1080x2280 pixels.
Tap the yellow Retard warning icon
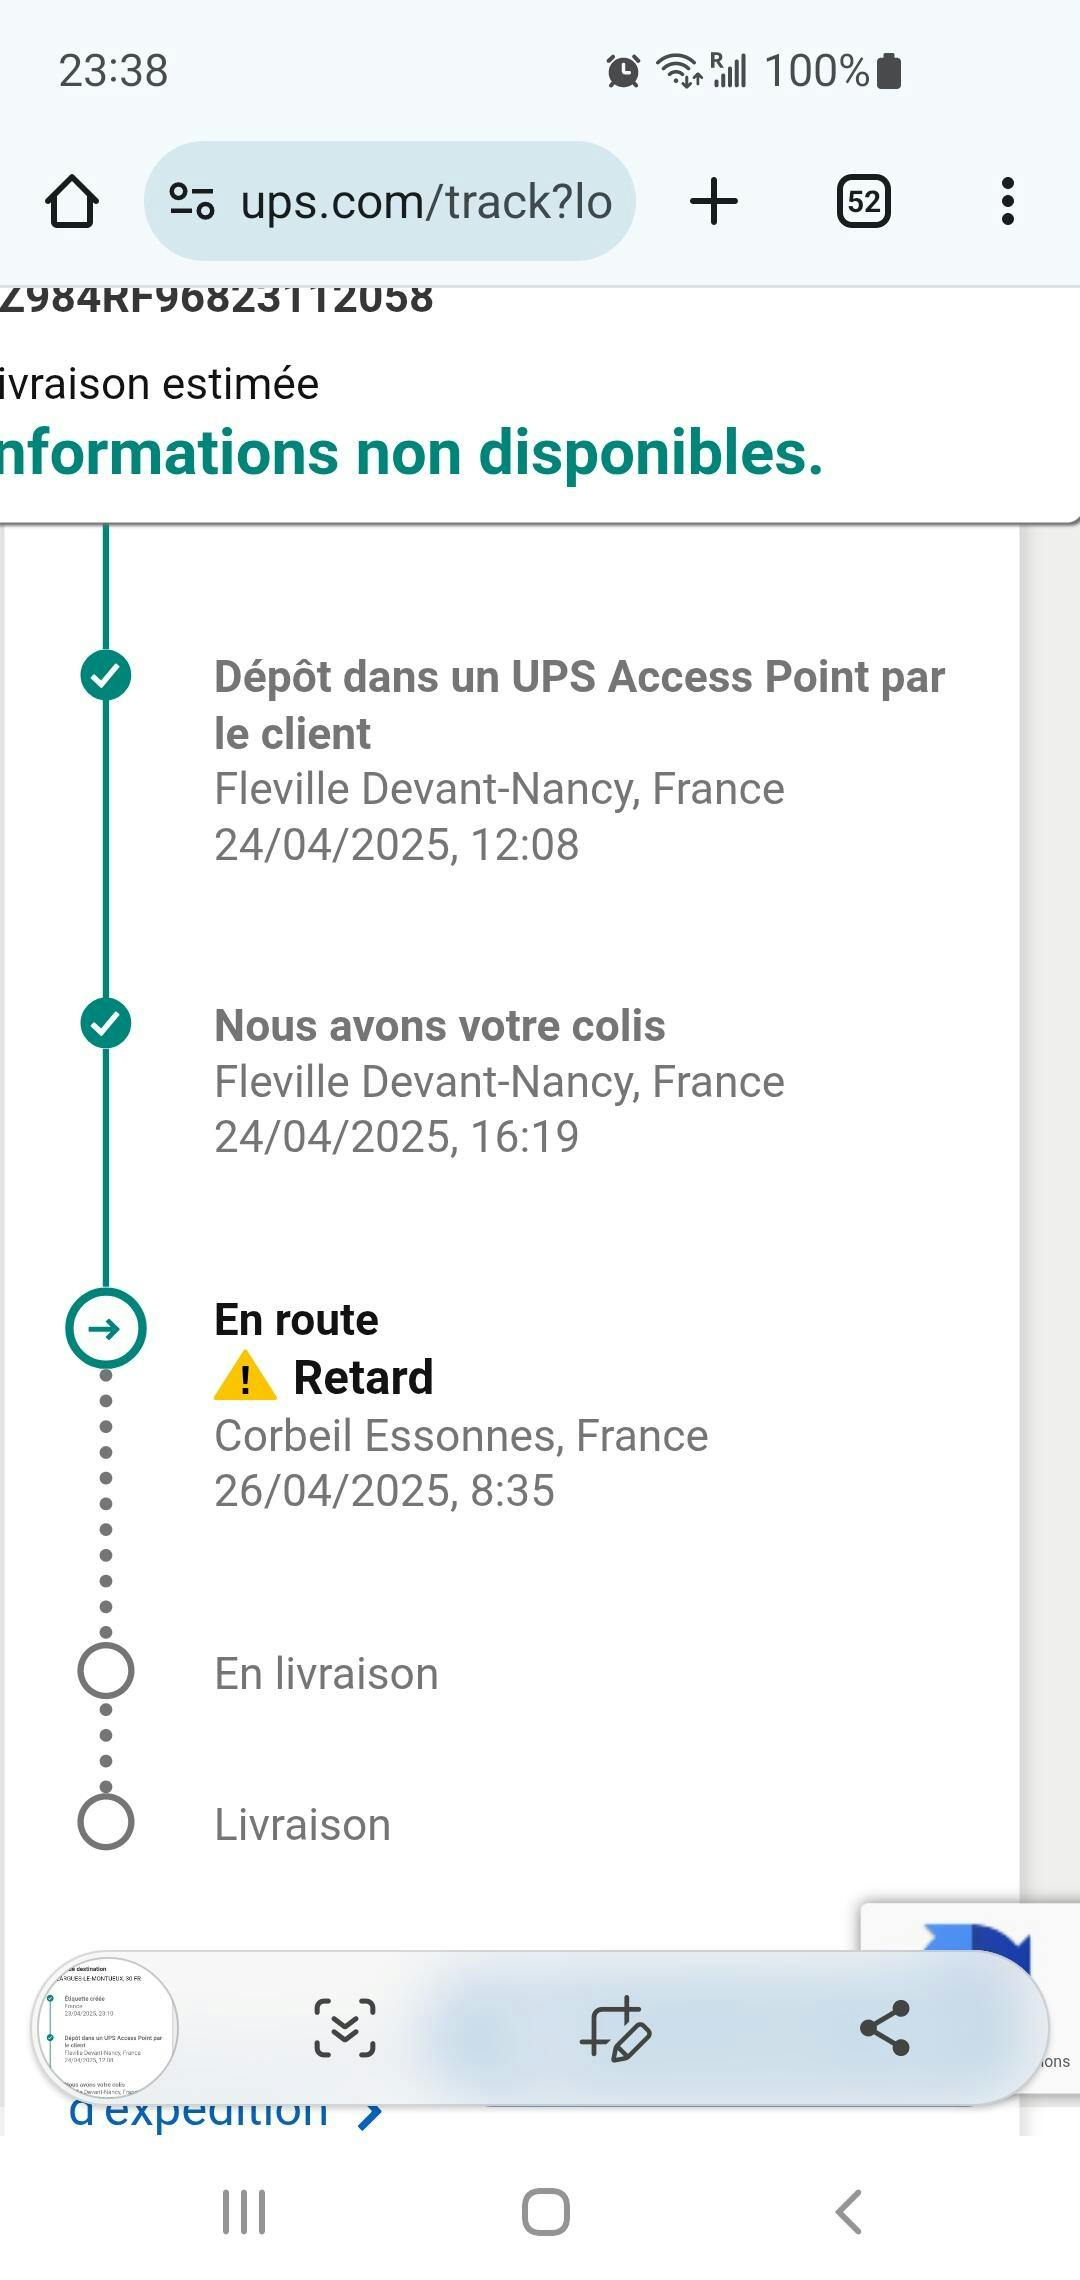tap(245, 1378)
